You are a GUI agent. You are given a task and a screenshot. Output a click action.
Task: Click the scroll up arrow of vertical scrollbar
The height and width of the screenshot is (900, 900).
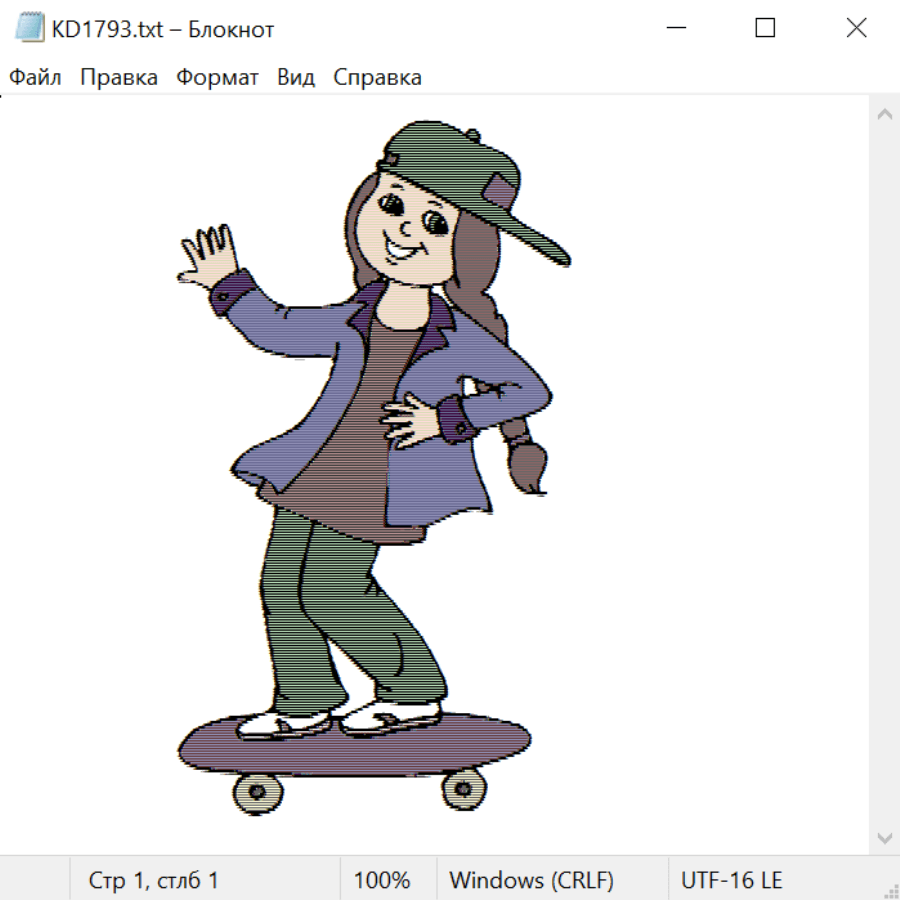point(884,115)
